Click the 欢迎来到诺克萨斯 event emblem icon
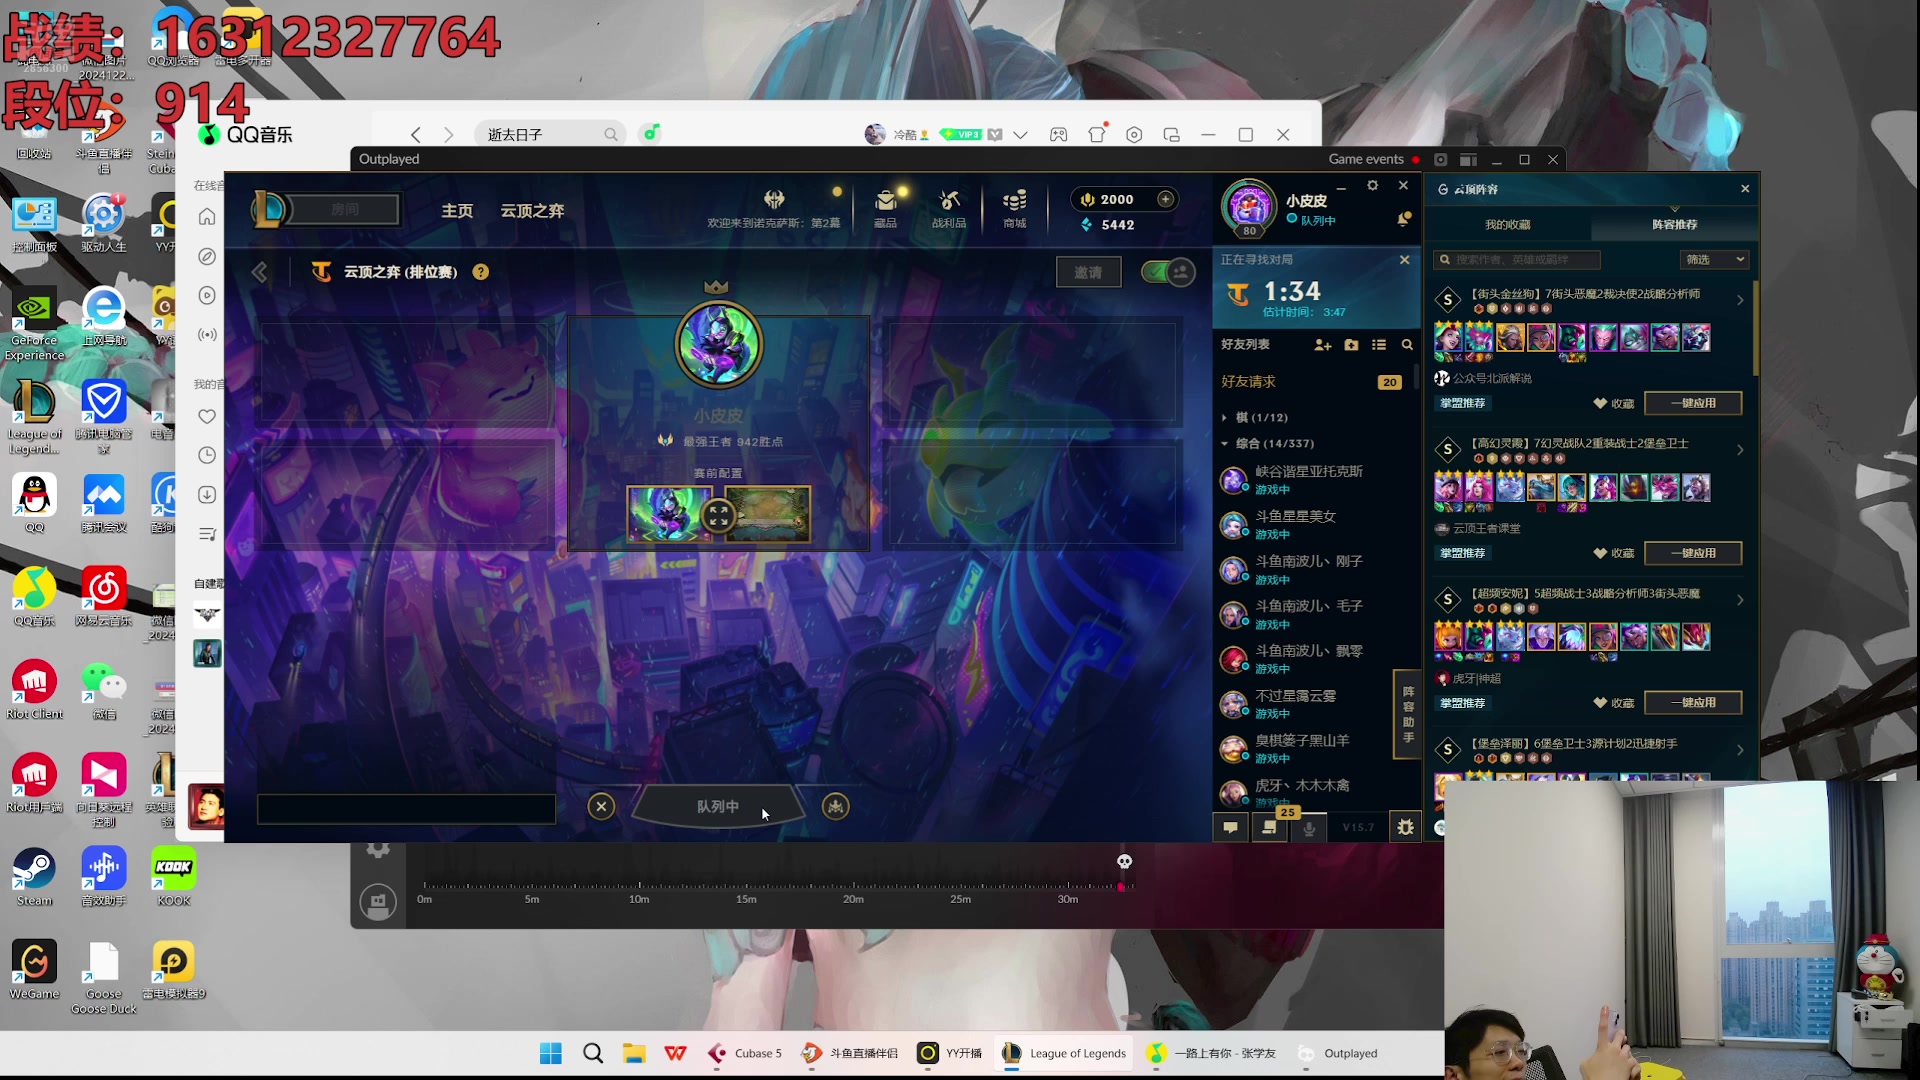 774,199
